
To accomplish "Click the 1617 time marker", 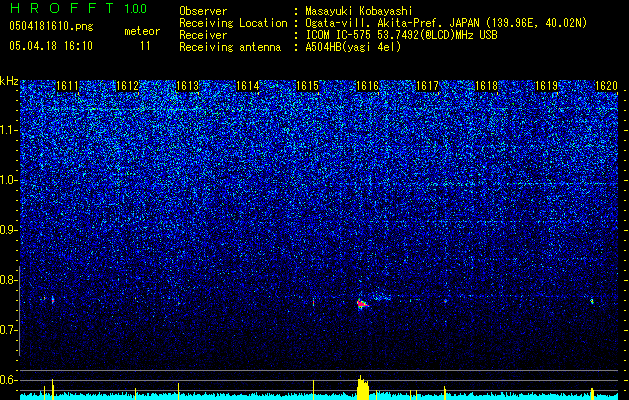I will click(428, 86).
